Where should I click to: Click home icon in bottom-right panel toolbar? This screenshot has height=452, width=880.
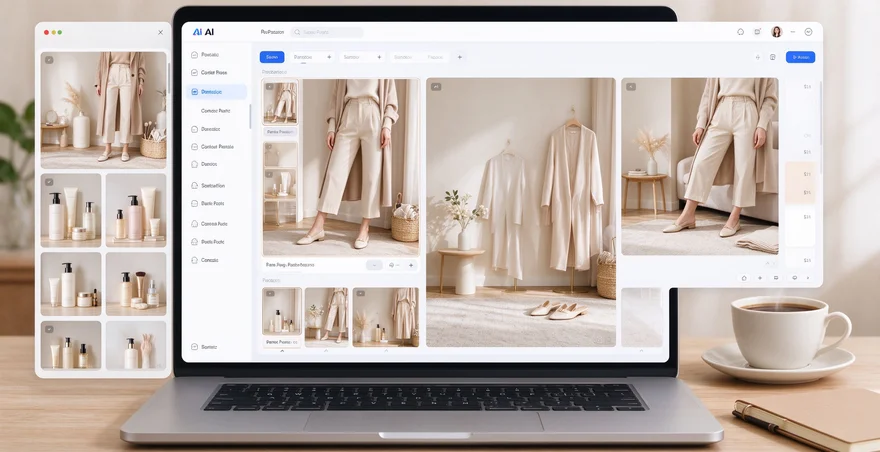click(744, 278)
